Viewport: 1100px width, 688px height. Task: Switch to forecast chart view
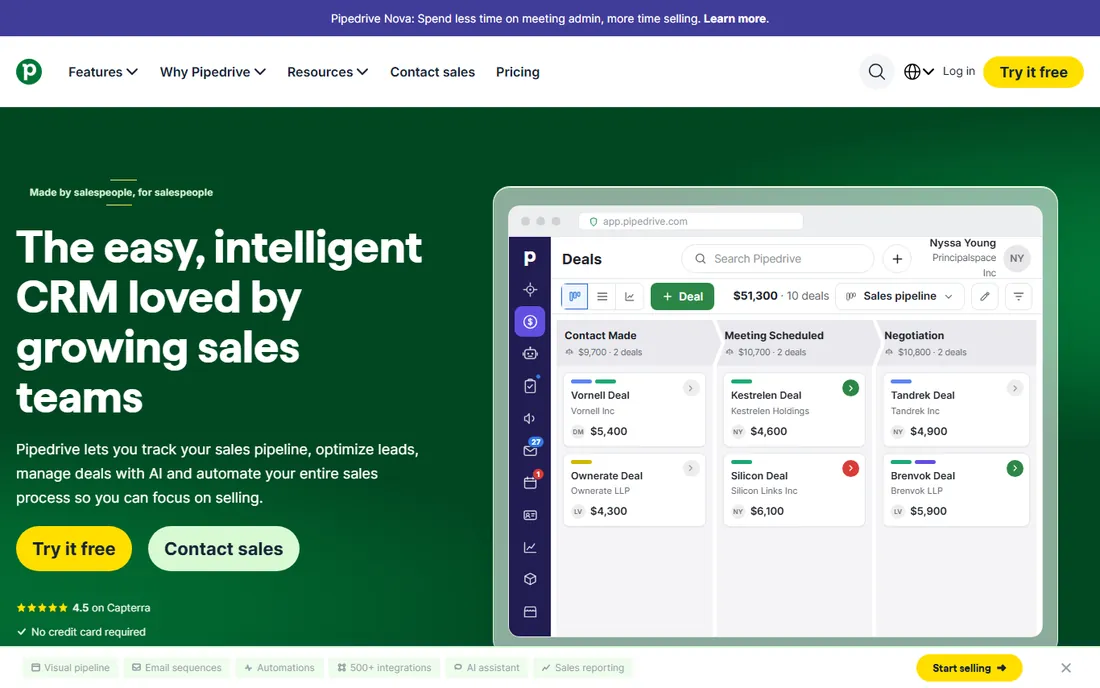pyautogui.click(x=629, y=296)
